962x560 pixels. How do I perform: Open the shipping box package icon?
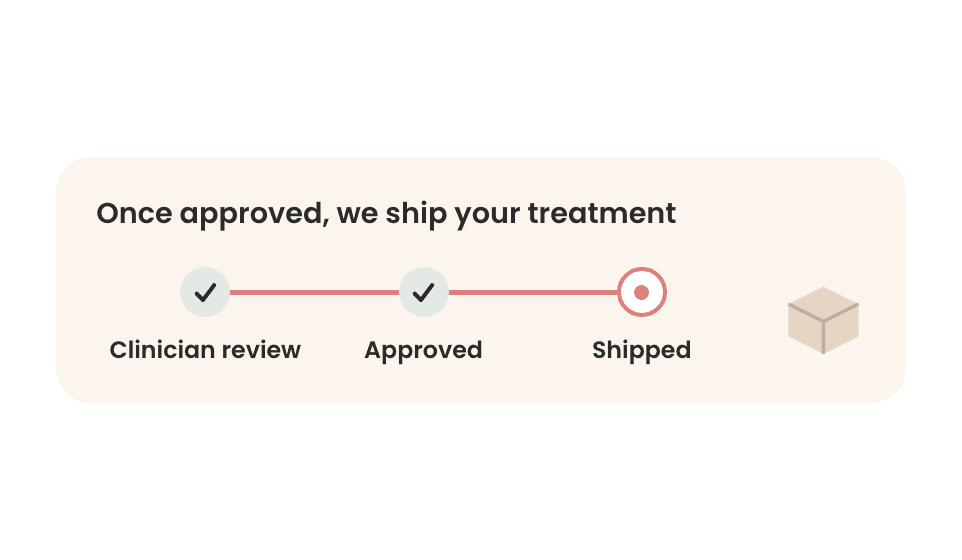coord(823,320)
